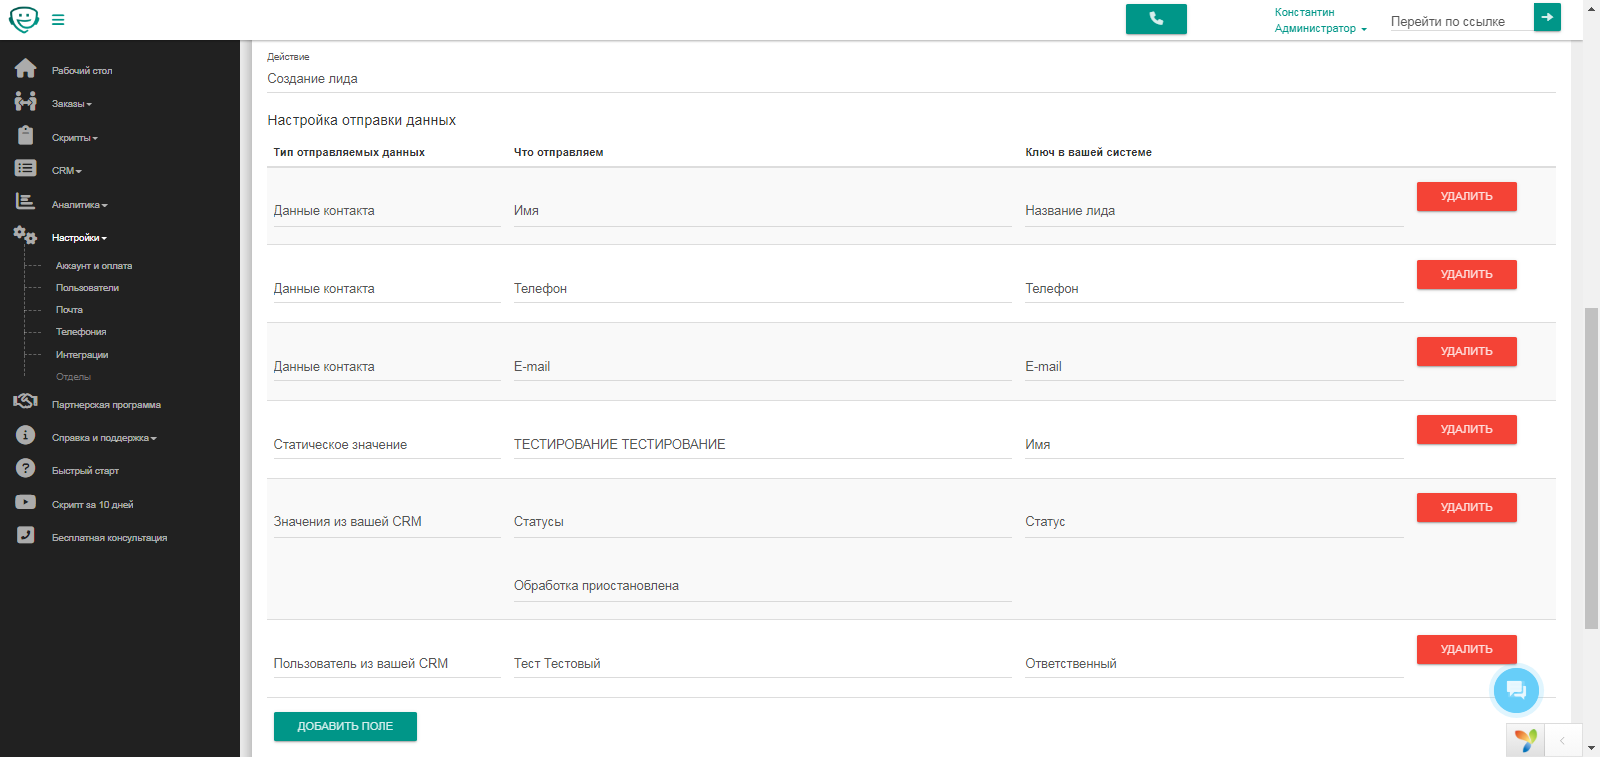
Task: Delete the Статическое значение row
Action: [1466, 430]
